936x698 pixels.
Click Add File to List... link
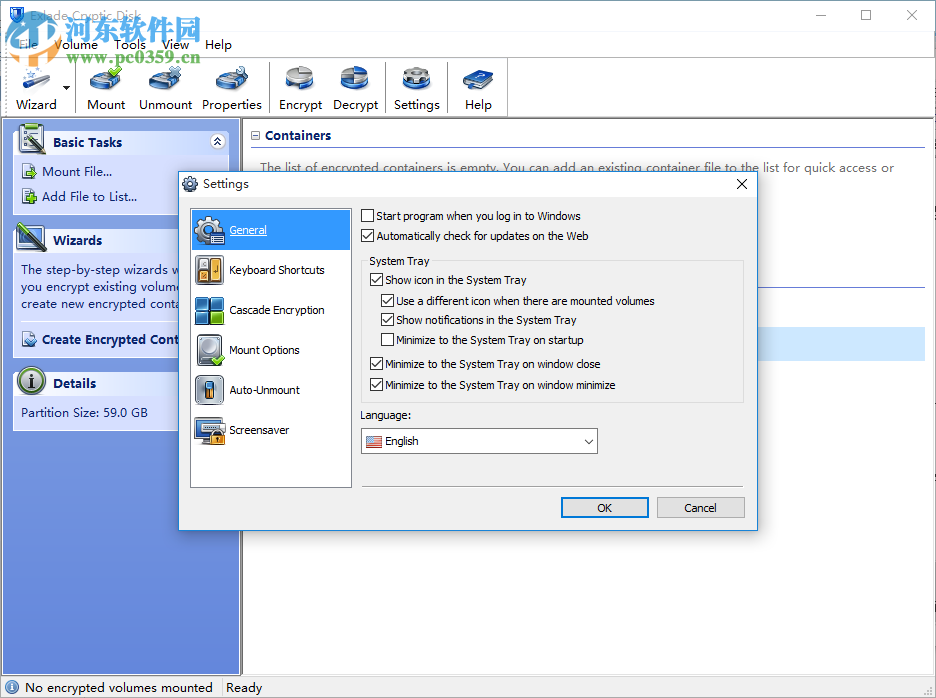(90, 196)
